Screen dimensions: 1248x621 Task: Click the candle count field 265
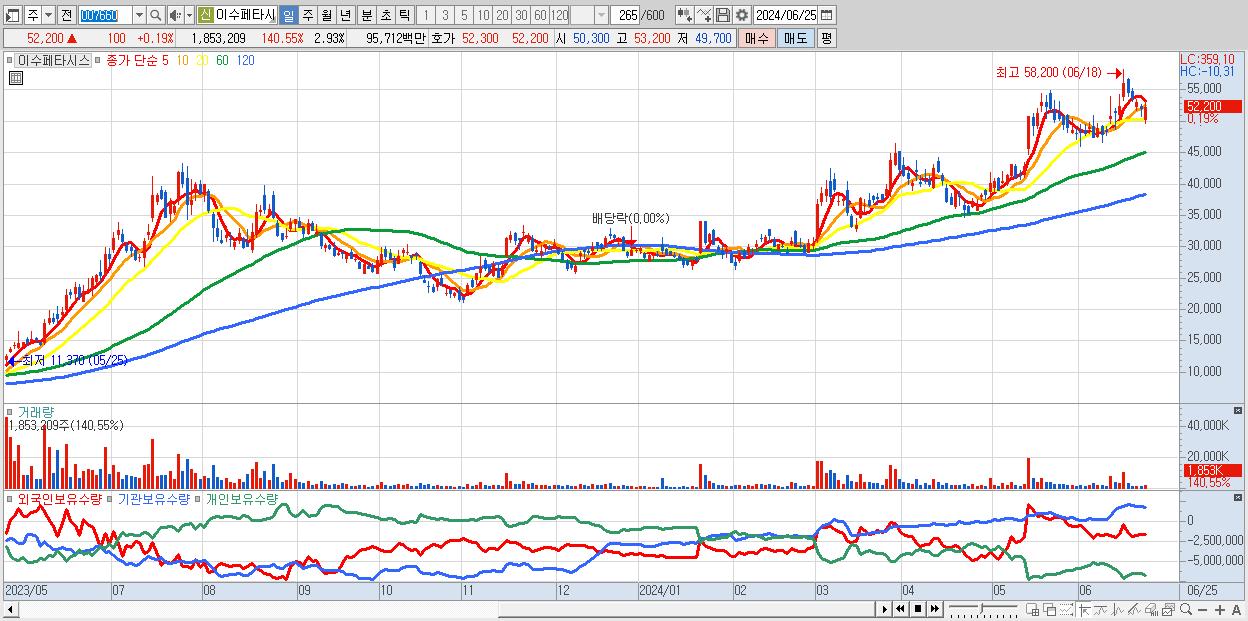pos(625,15)
